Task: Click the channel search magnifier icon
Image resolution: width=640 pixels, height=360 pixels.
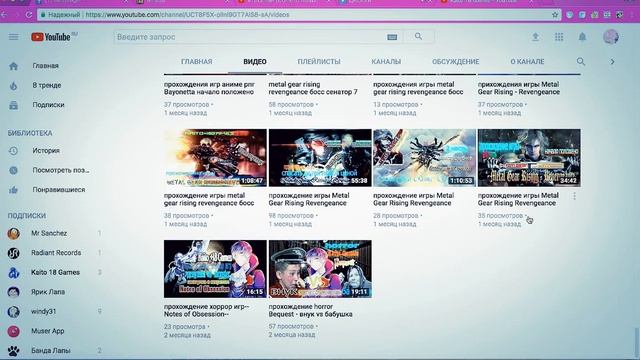Action: click(581, 62)
